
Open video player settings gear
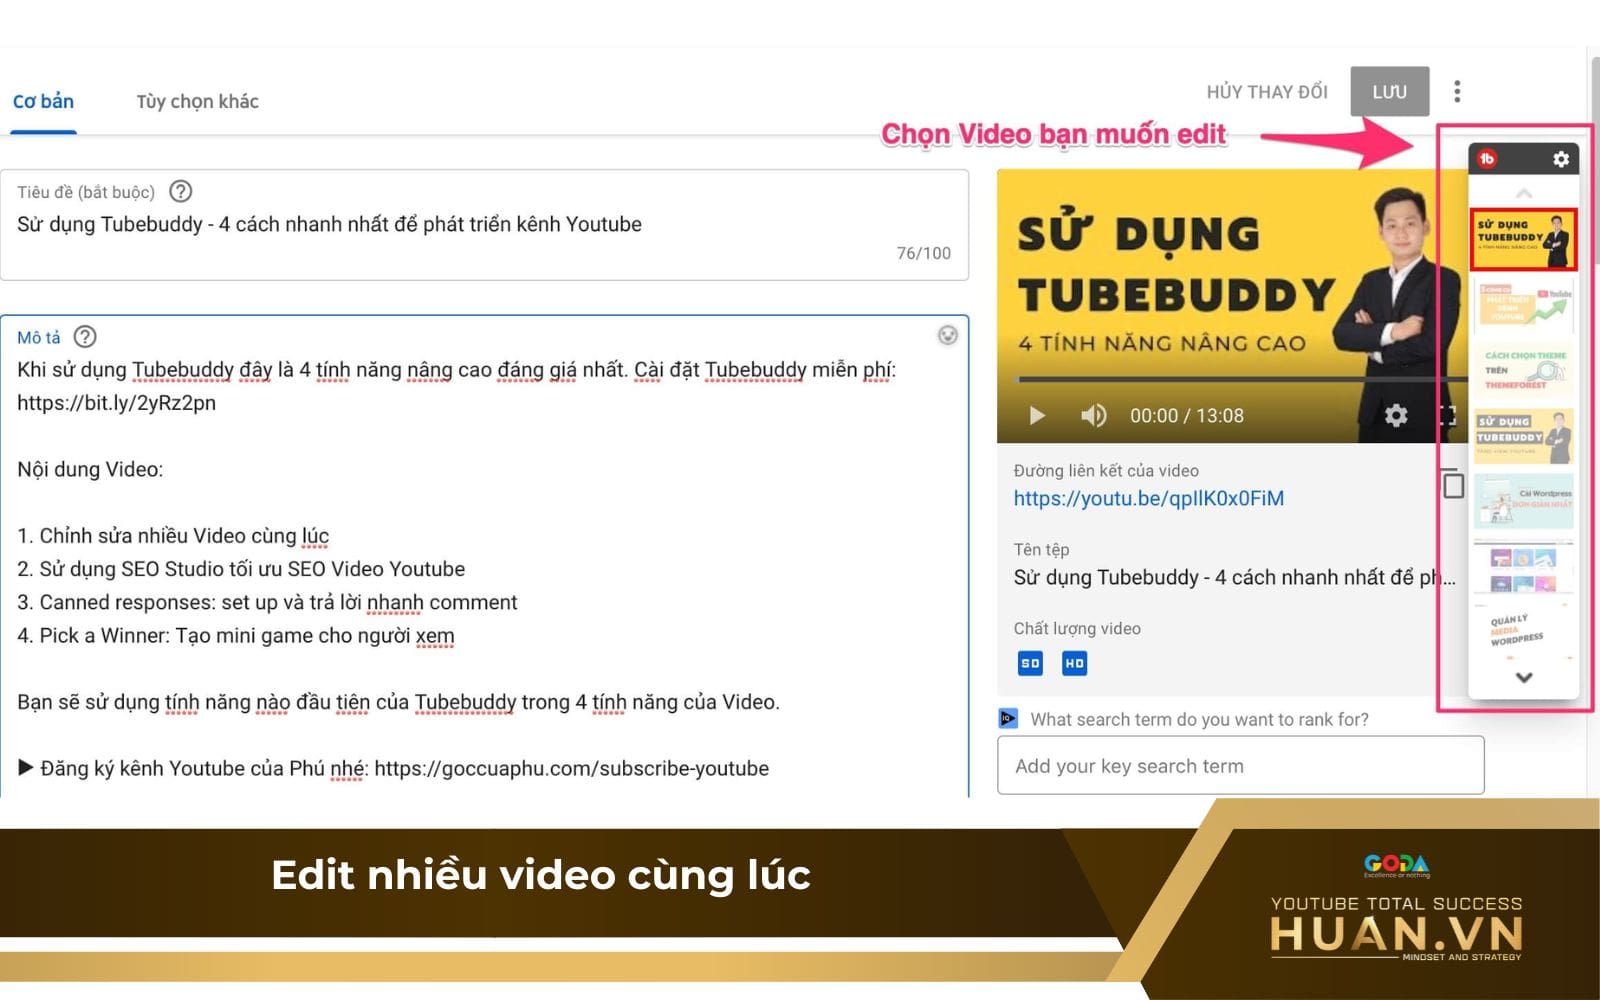(x=1396, y=415)
